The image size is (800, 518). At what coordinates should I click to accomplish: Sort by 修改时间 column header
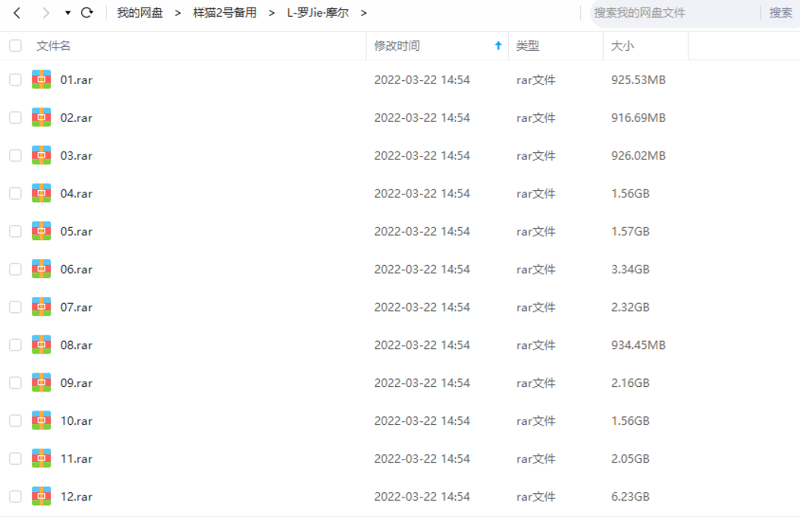point(397,46)
